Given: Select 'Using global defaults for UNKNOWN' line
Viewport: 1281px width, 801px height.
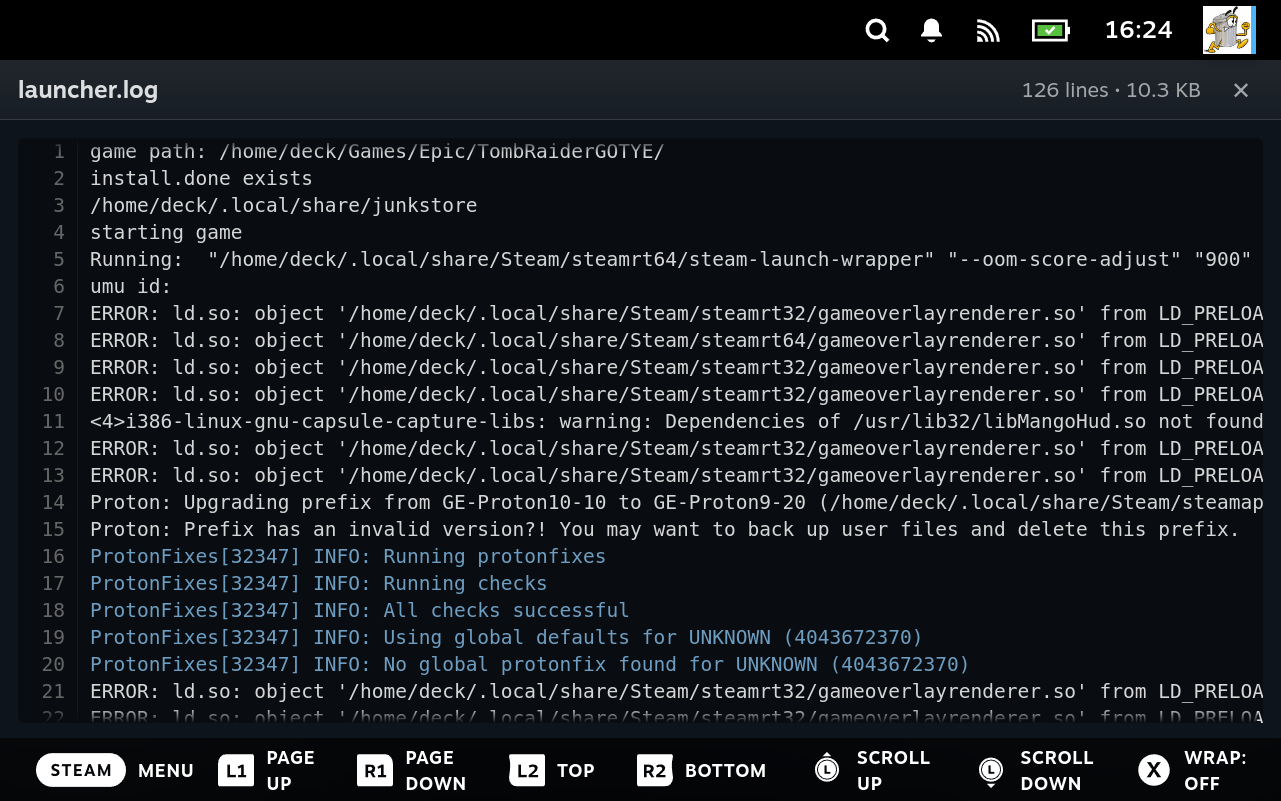Looking at the screenshot, I should [x=506, y=637].
